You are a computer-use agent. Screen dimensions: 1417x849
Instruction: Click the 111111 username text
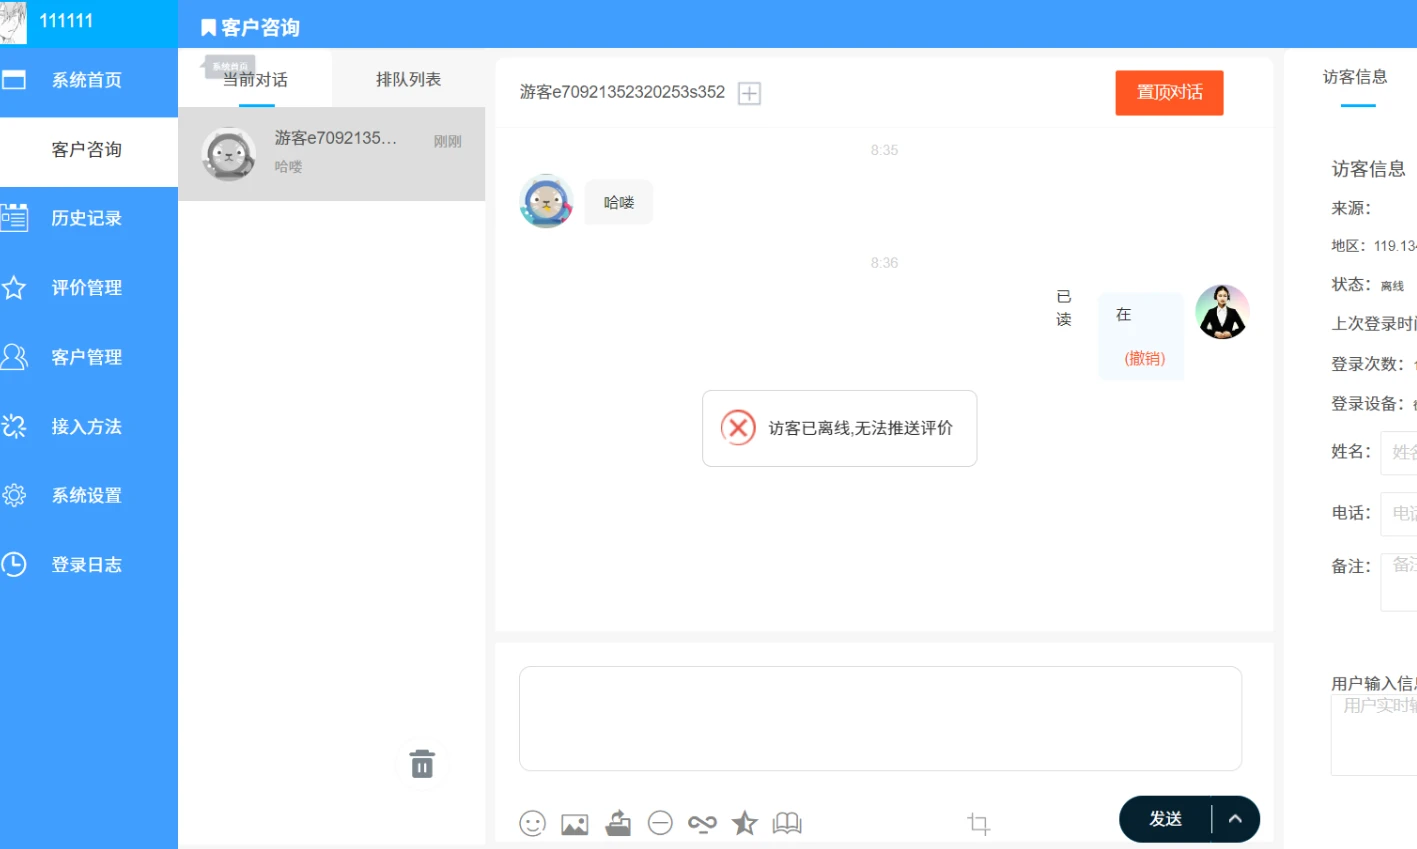(x=66, y=20)
